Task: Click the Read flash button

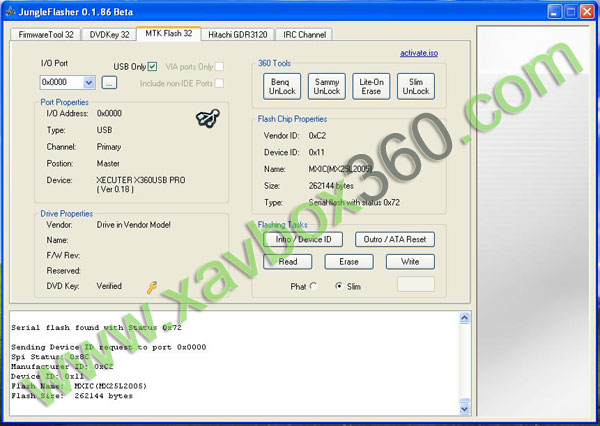Action: pyautogui.click(x=288, y=262)
